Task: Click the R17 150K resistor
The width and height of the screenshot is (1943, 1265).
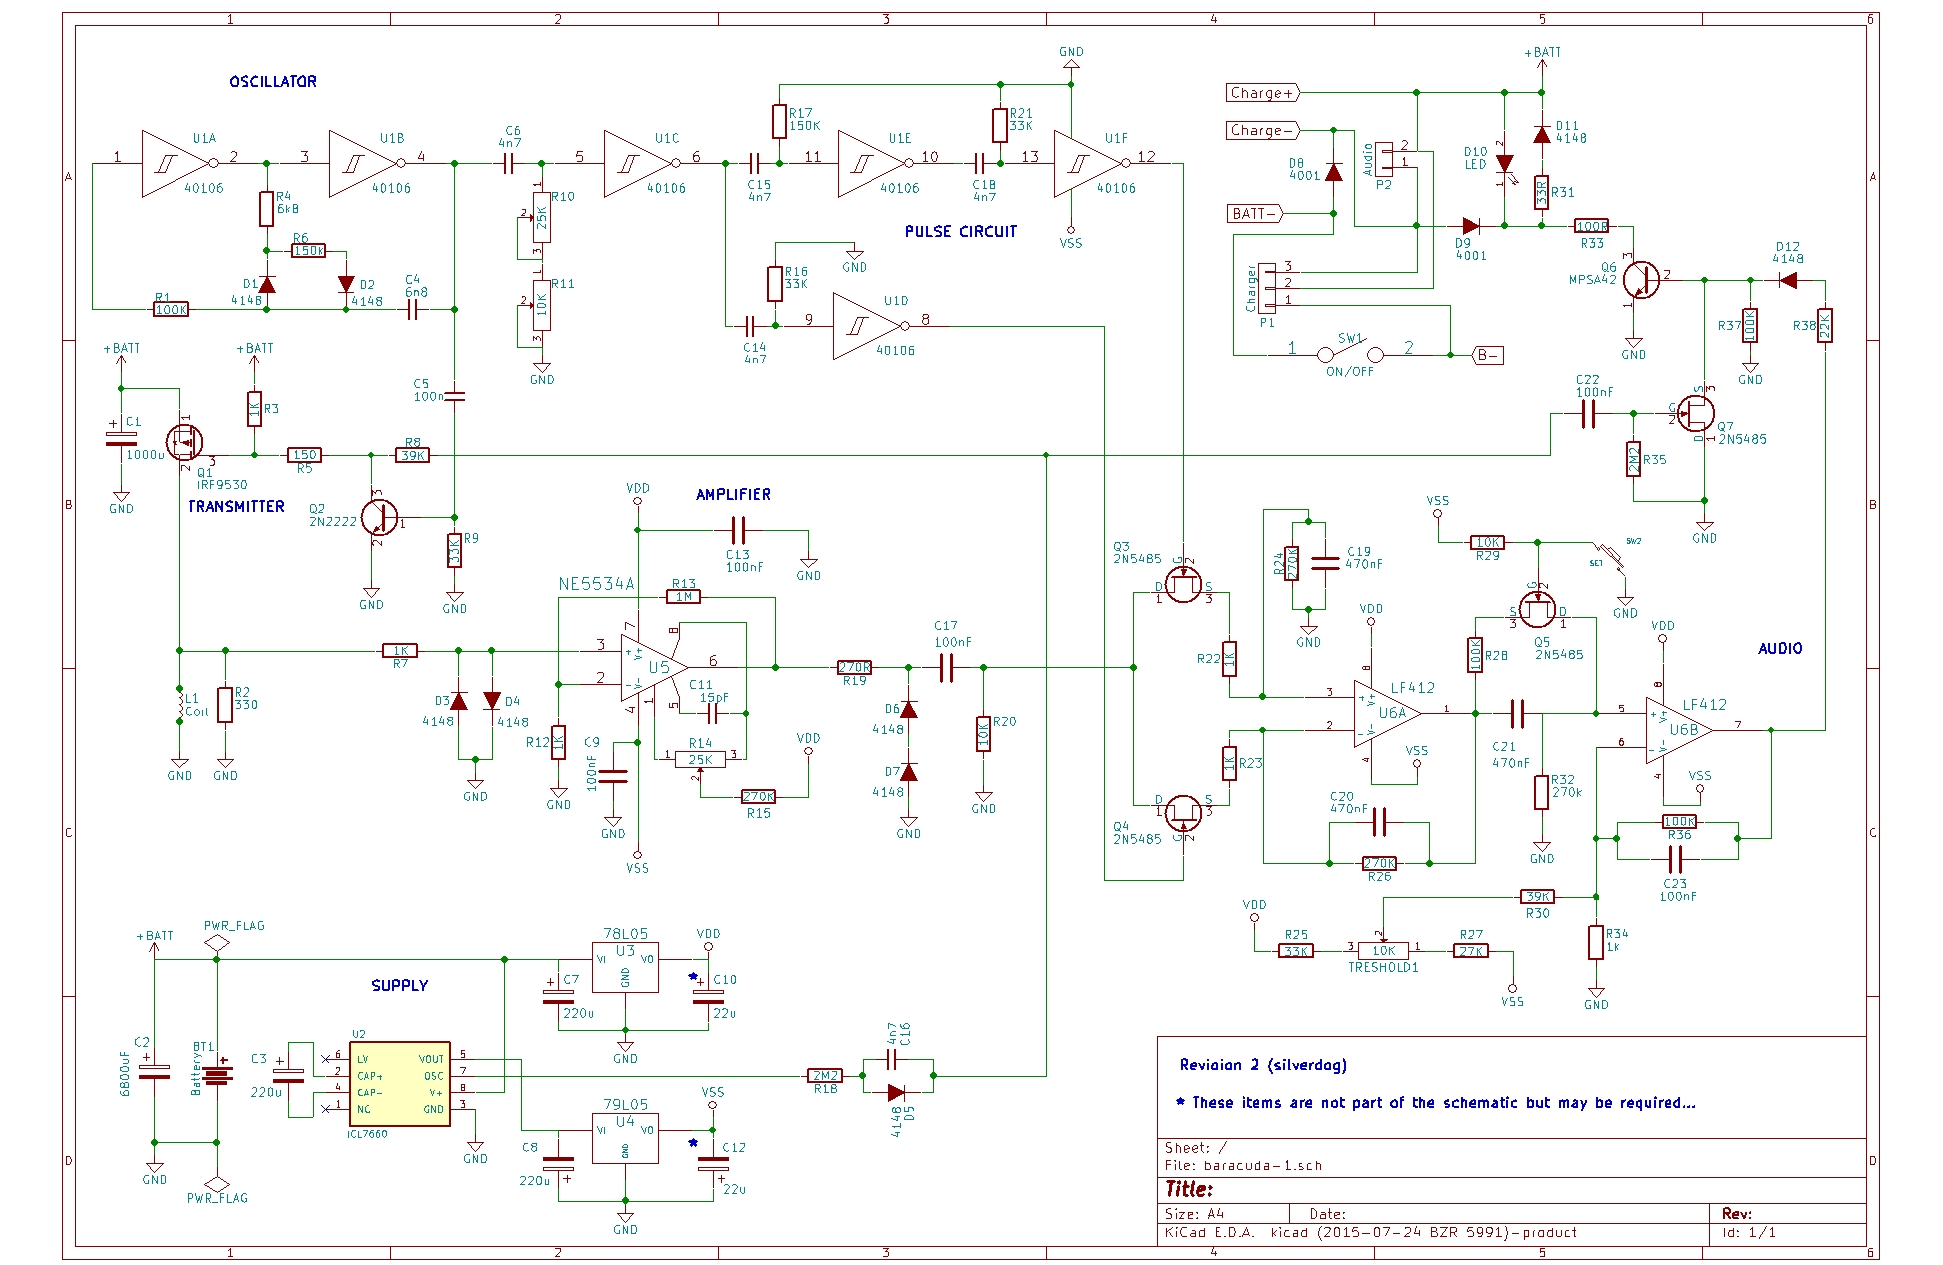Action: [x=779, y=122]
